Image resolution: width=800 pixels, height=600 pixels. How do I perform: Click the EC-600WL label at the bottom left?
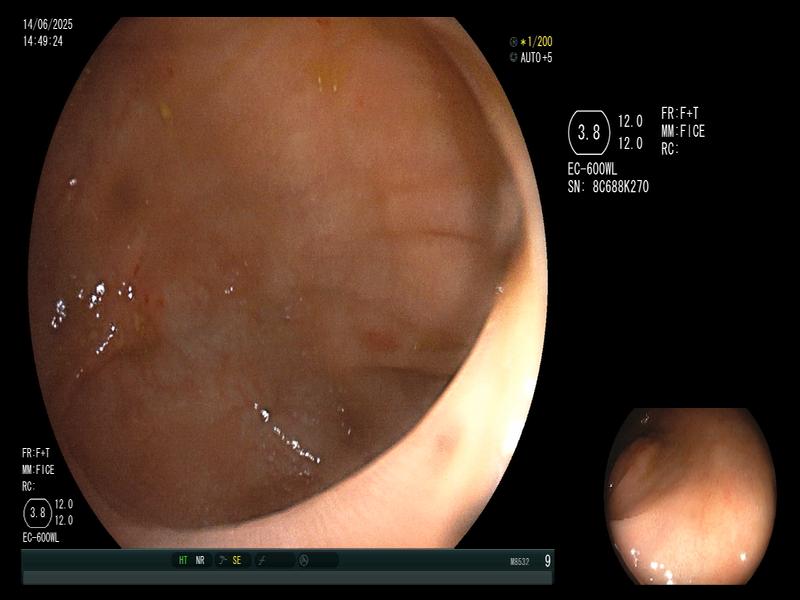(x=41, y=538)
